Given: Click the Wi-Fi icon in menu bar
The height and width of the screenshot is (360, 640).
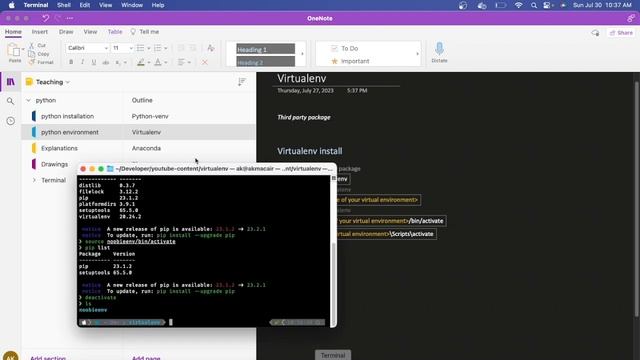Looking at the screenshot, I should [519, 5].
